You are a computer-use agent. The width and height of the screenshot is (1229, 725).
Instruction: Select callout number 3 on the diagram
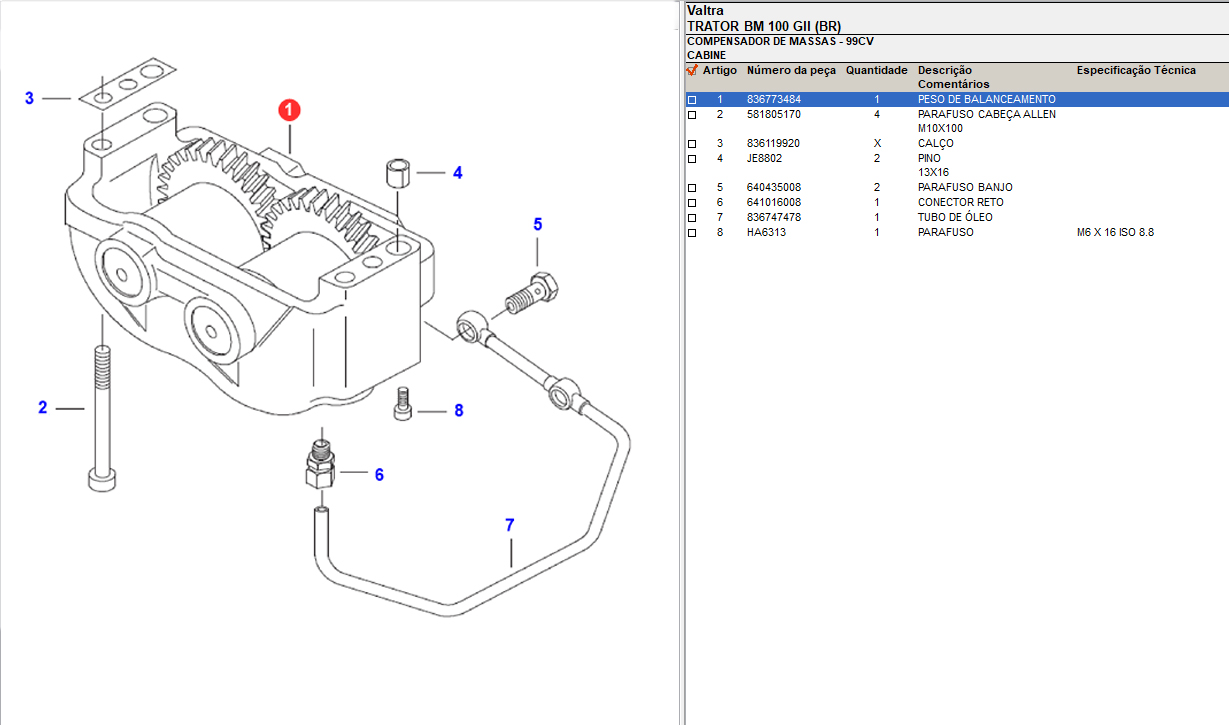click(x=30, y=98)
